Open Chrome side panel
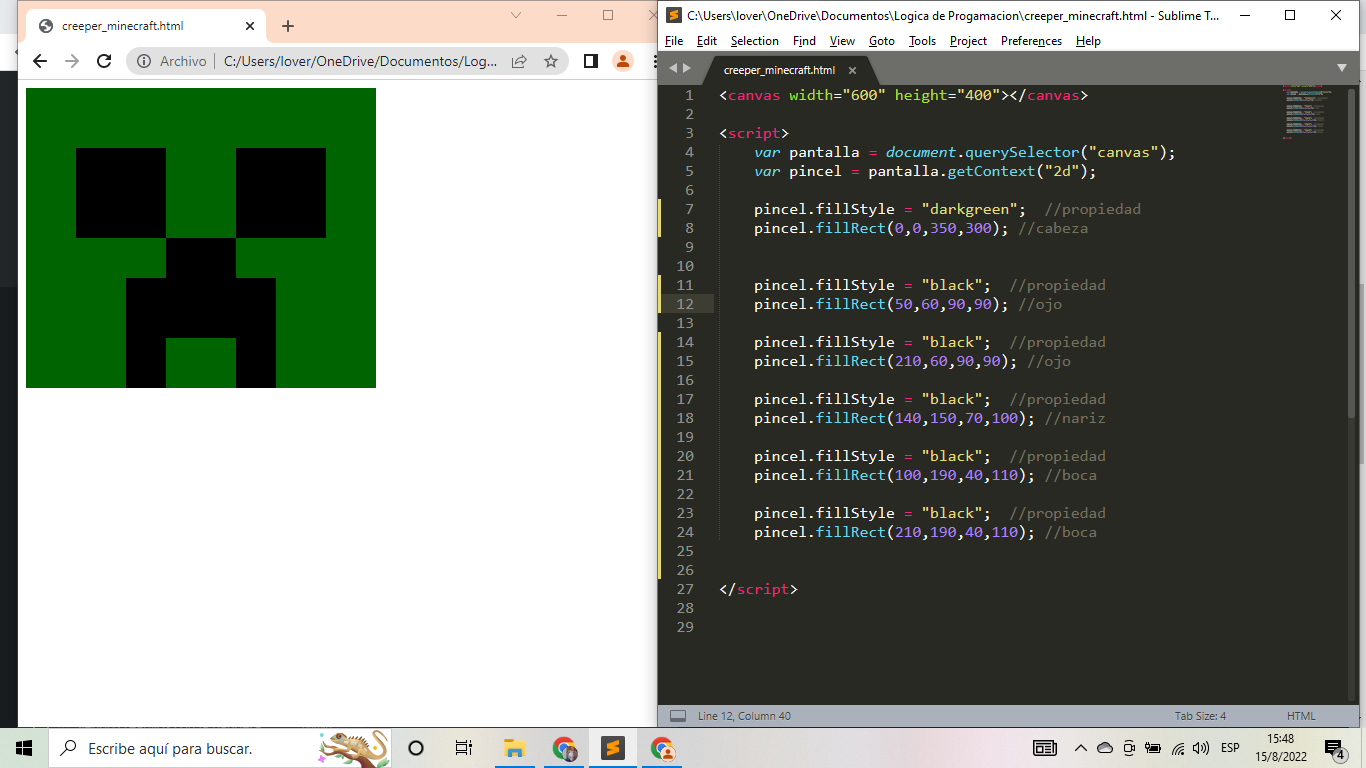This screenshot has width=1366, height=768. click(590, 61)
